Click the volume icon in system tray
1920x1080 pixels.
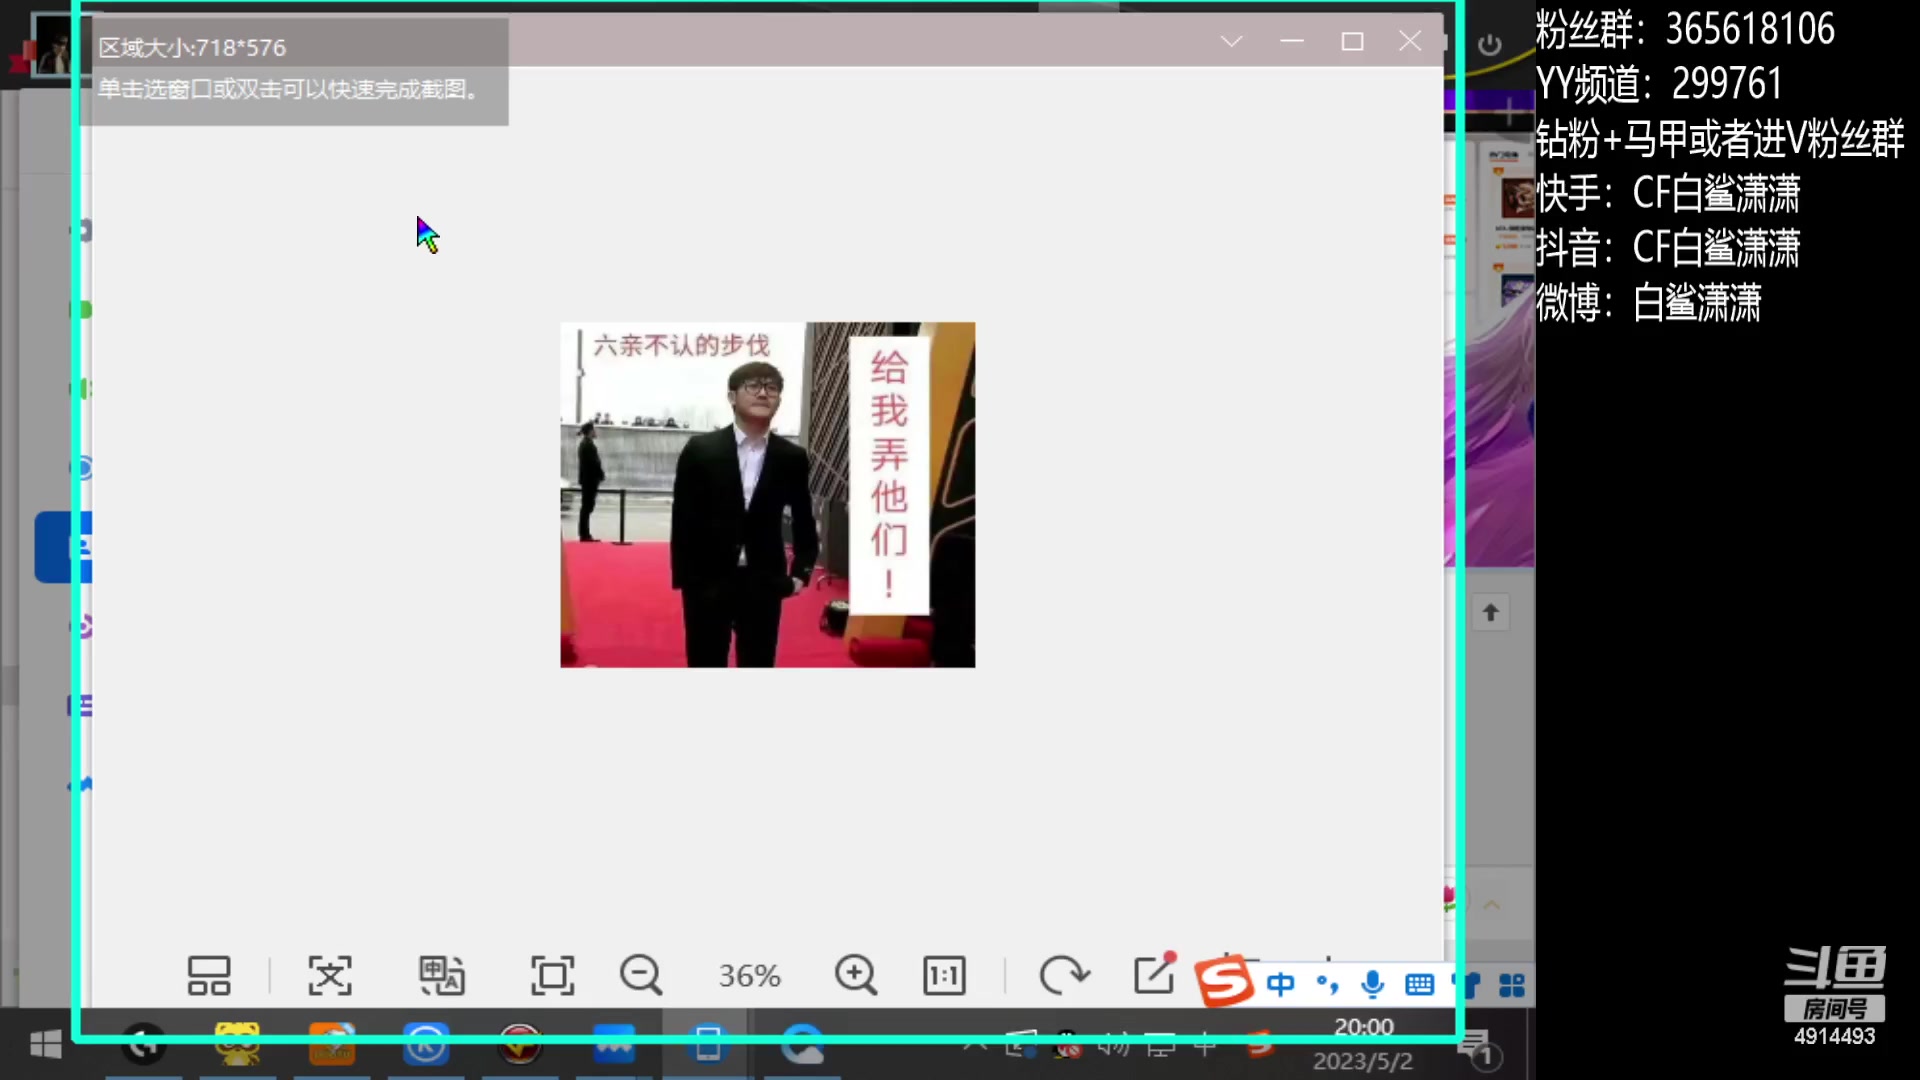click(x=1113, y=1046)
